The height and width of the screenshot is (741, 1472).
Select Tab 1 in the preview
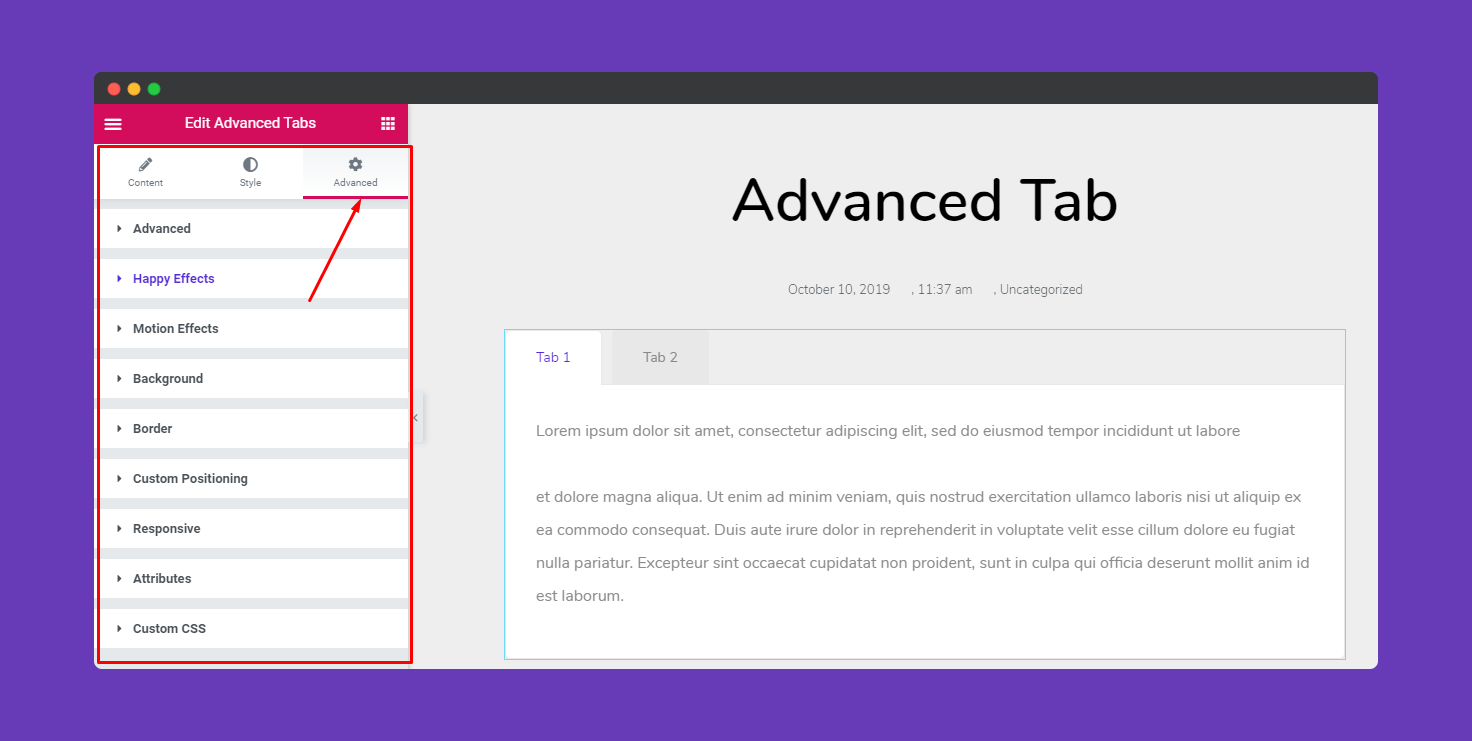tap(553, 357)
